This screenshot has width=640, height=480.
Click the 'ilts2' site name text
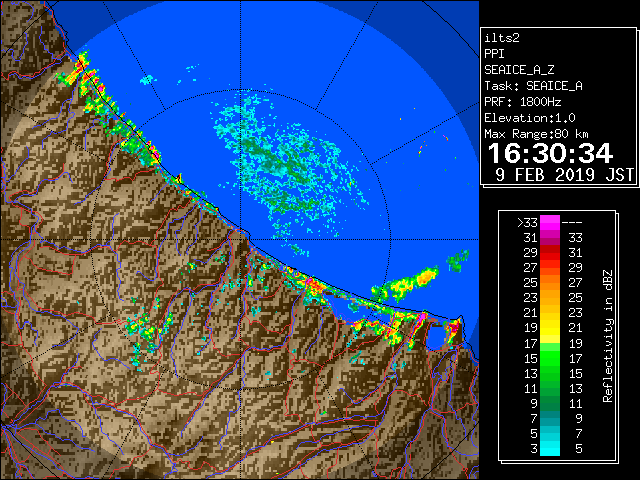pos(502,38)
